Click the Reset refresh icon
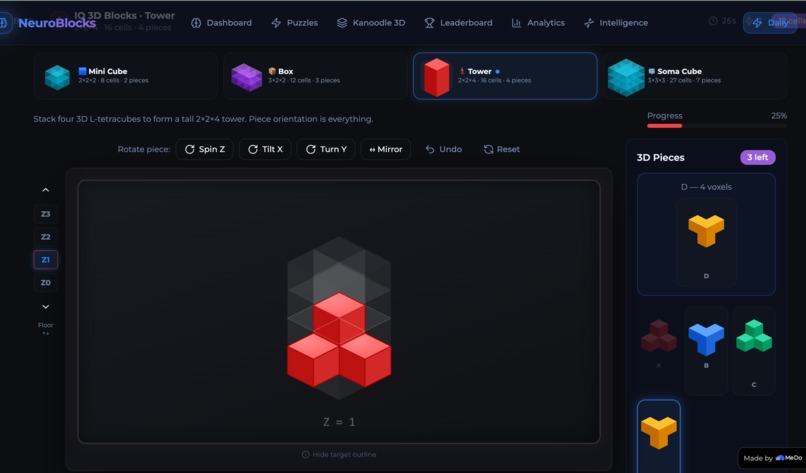This screenshot has width=806, height=473. pos(488,149)
